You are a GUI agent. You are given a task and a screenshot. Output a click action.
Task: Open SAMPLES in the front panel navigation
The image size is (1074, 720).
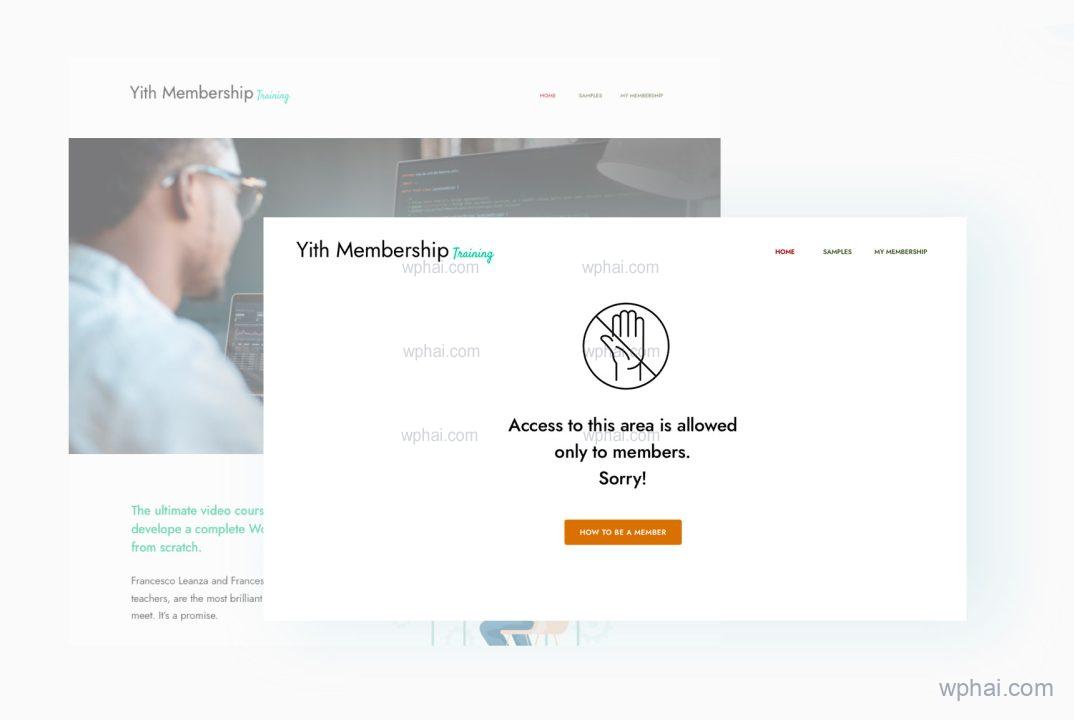(837, 252)
